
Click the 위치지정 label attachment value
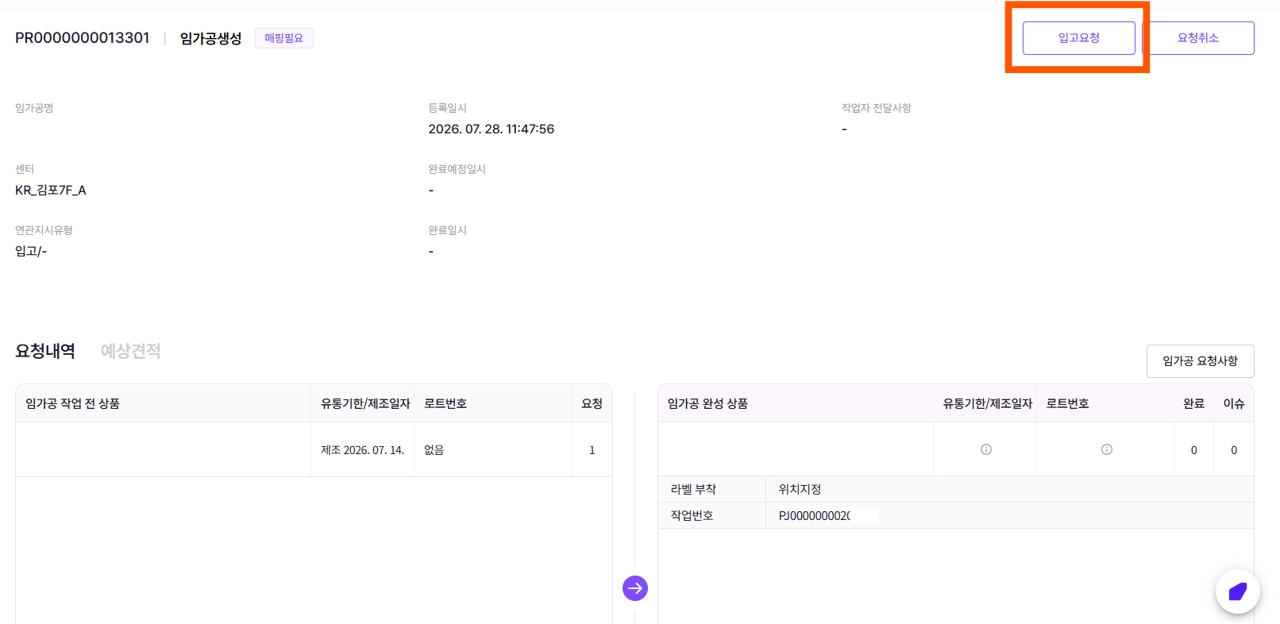coord(800,489)
